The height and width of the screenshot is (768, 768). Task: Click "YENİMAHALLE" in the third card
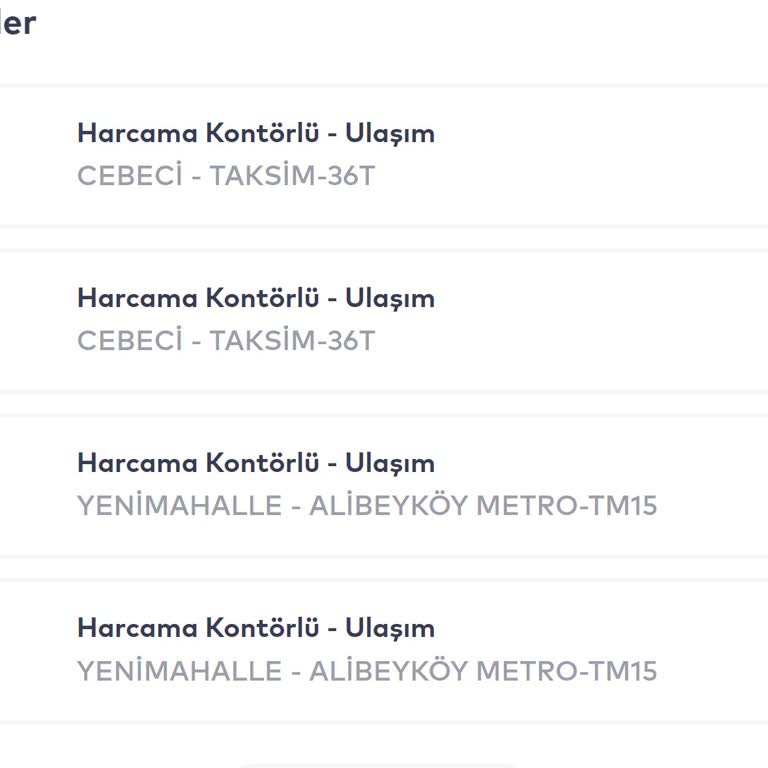179,506
